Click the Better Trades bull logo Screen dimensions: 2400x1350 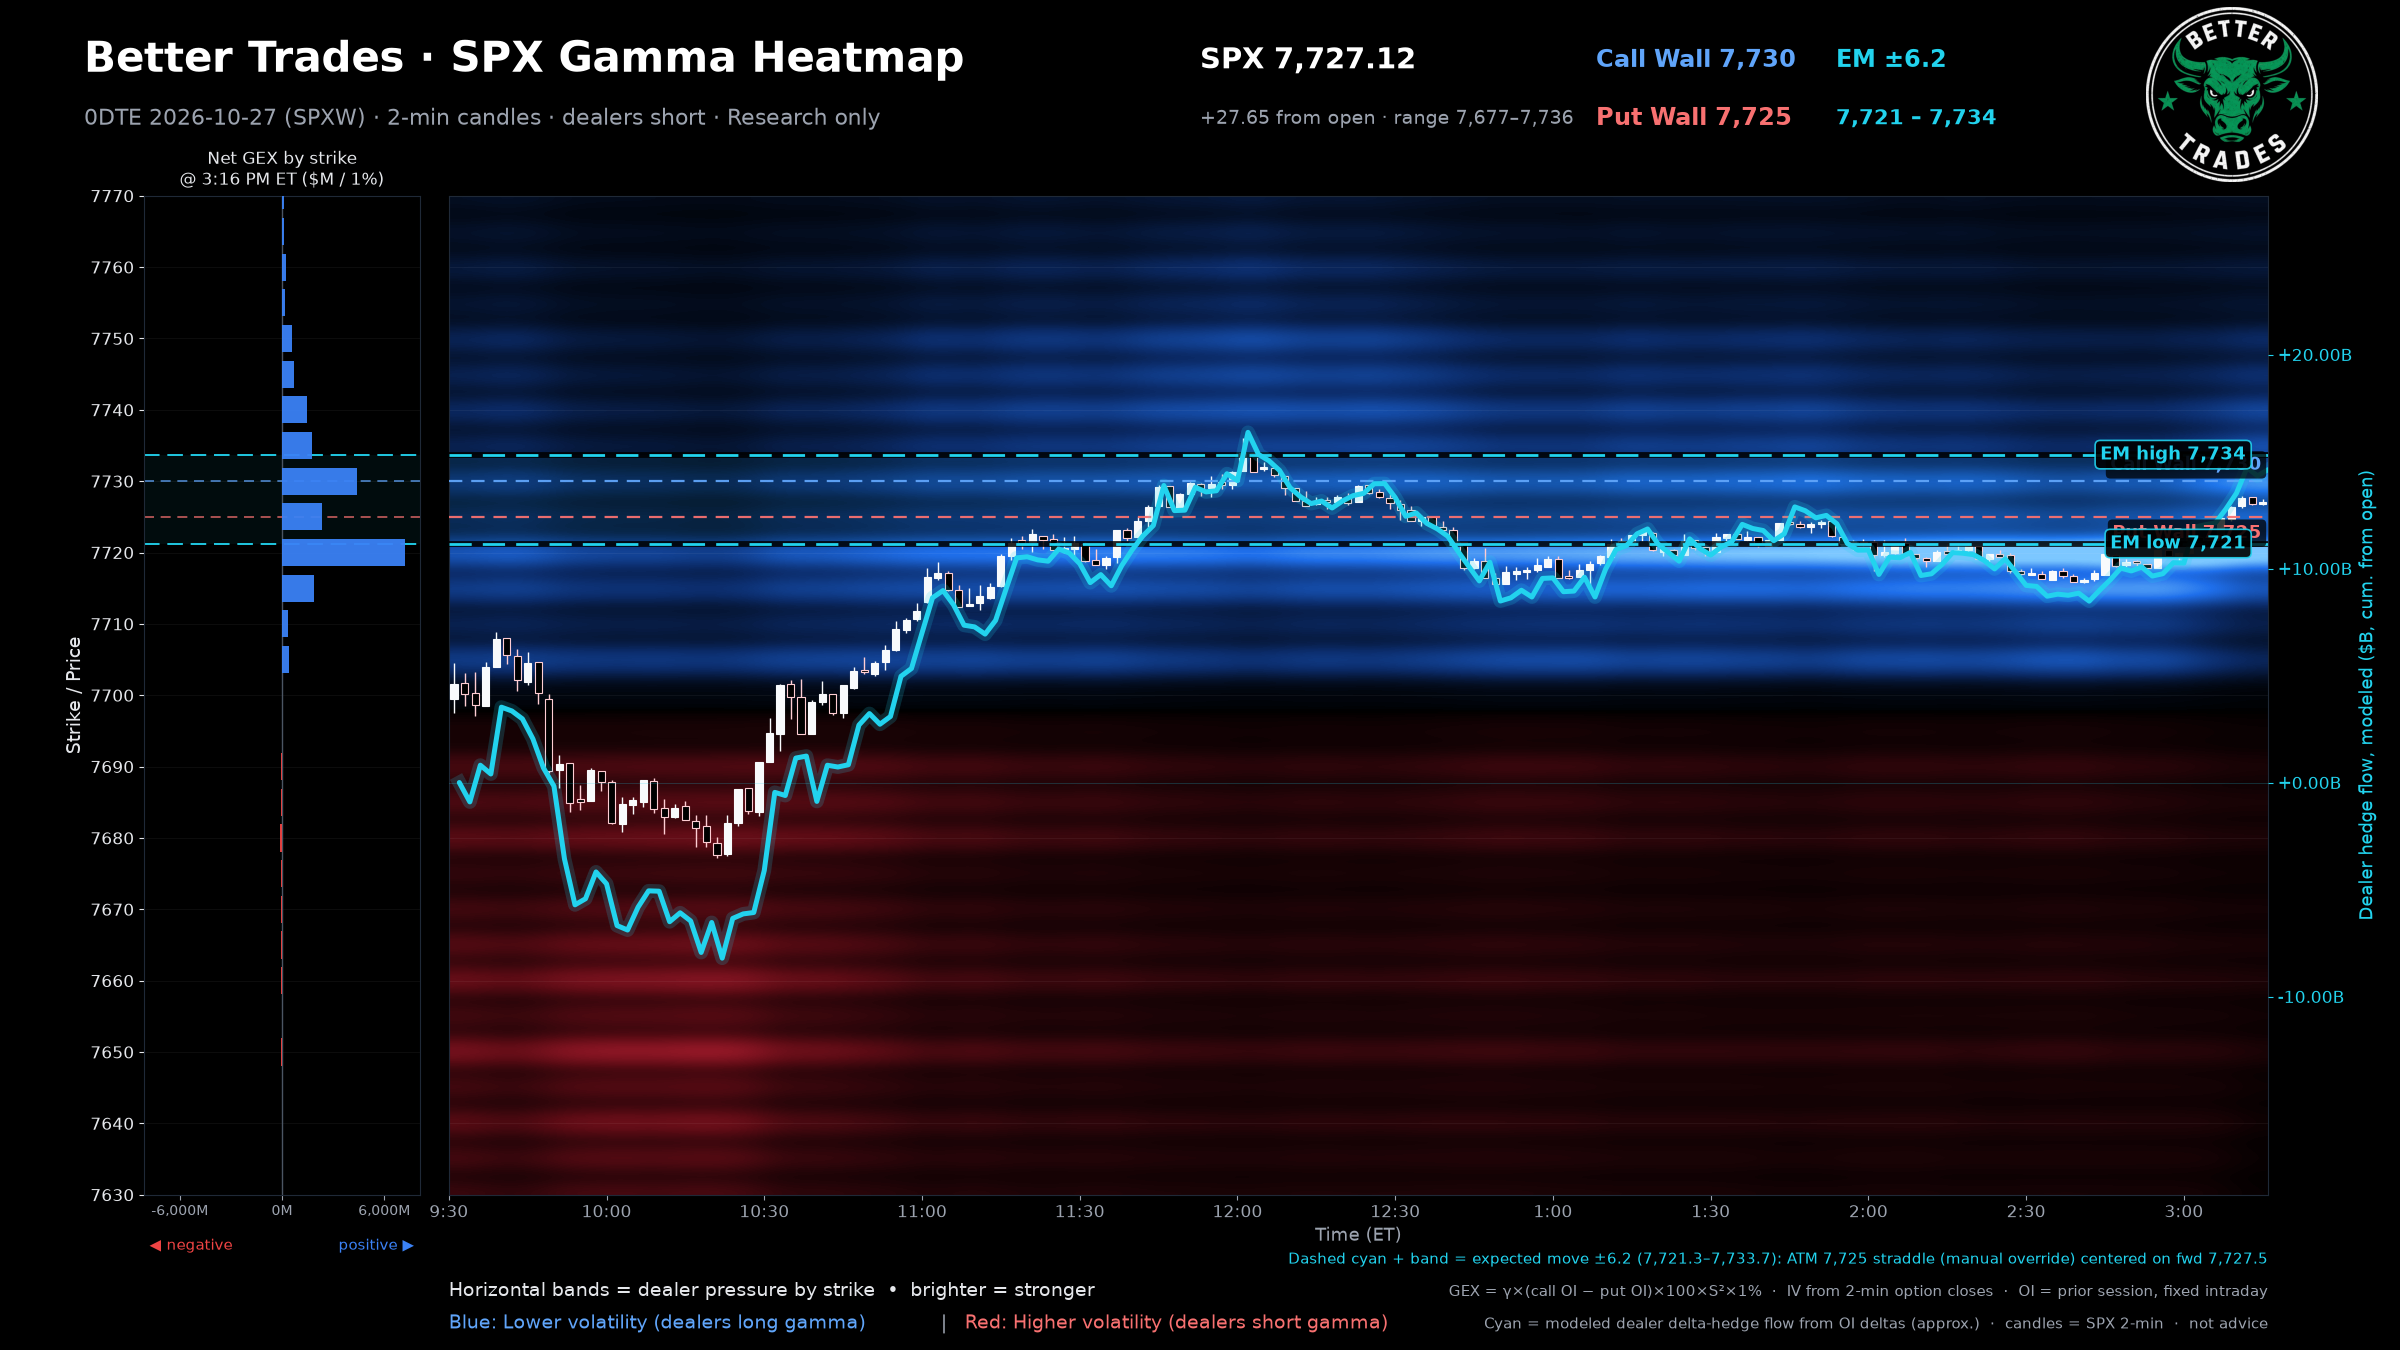coord(2231,95)
